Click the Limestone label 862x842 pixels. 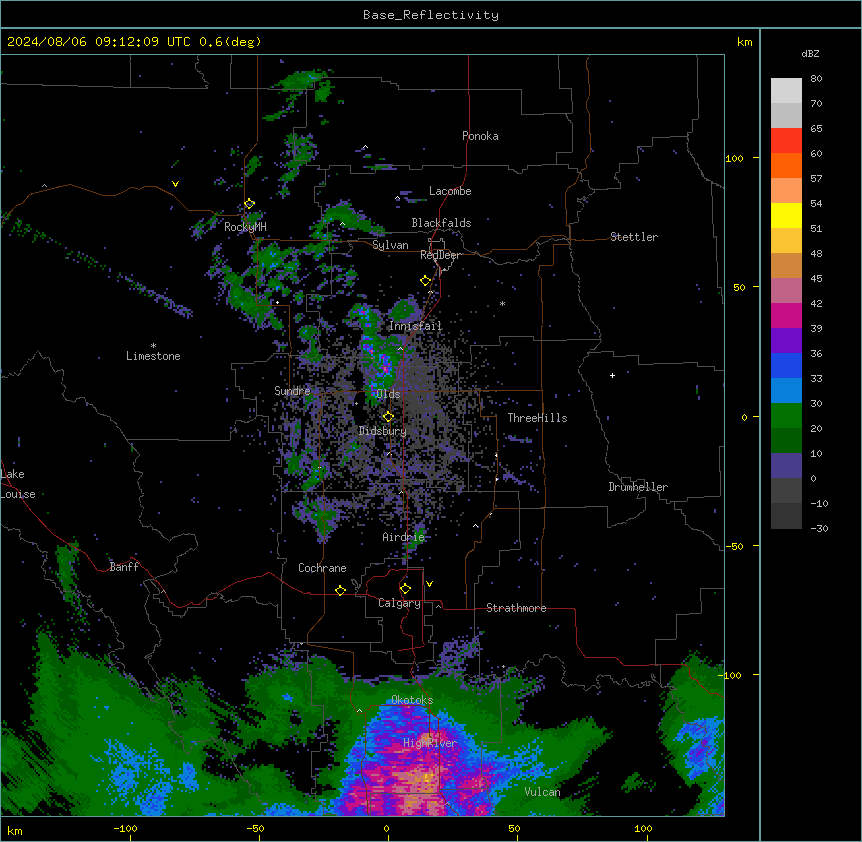153,356
